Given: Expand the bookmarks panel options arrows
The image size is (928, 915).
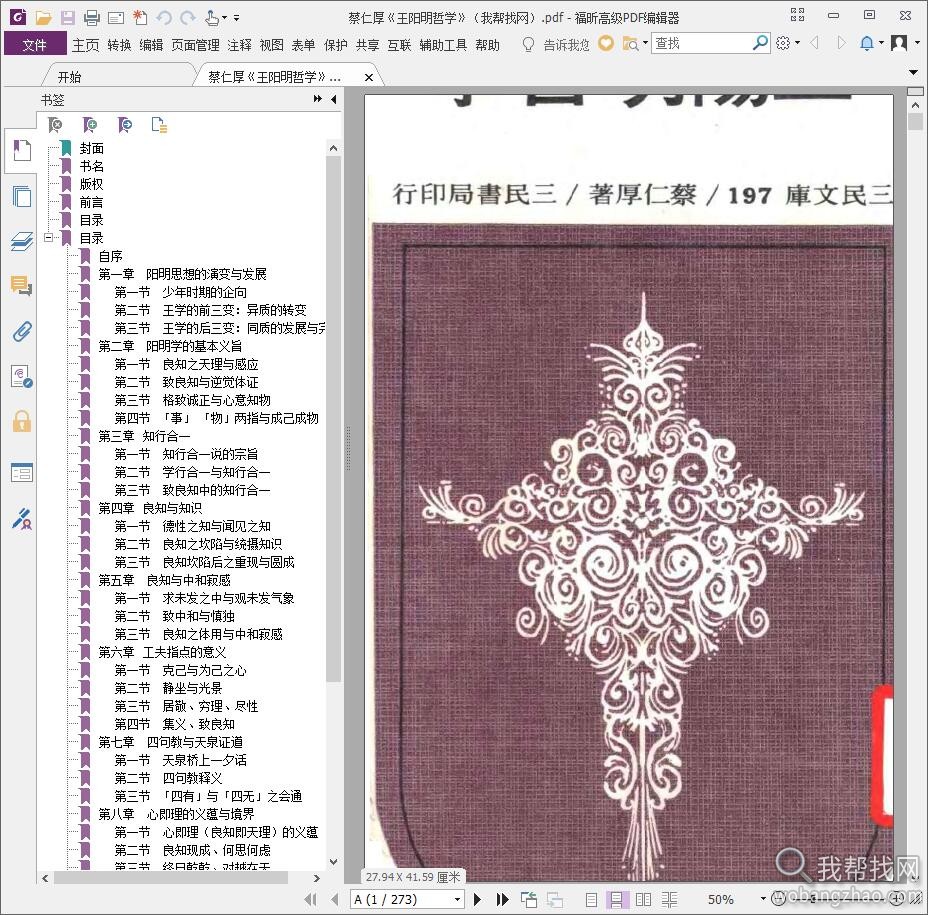Looking at the screenshot, I should point(317,99).
